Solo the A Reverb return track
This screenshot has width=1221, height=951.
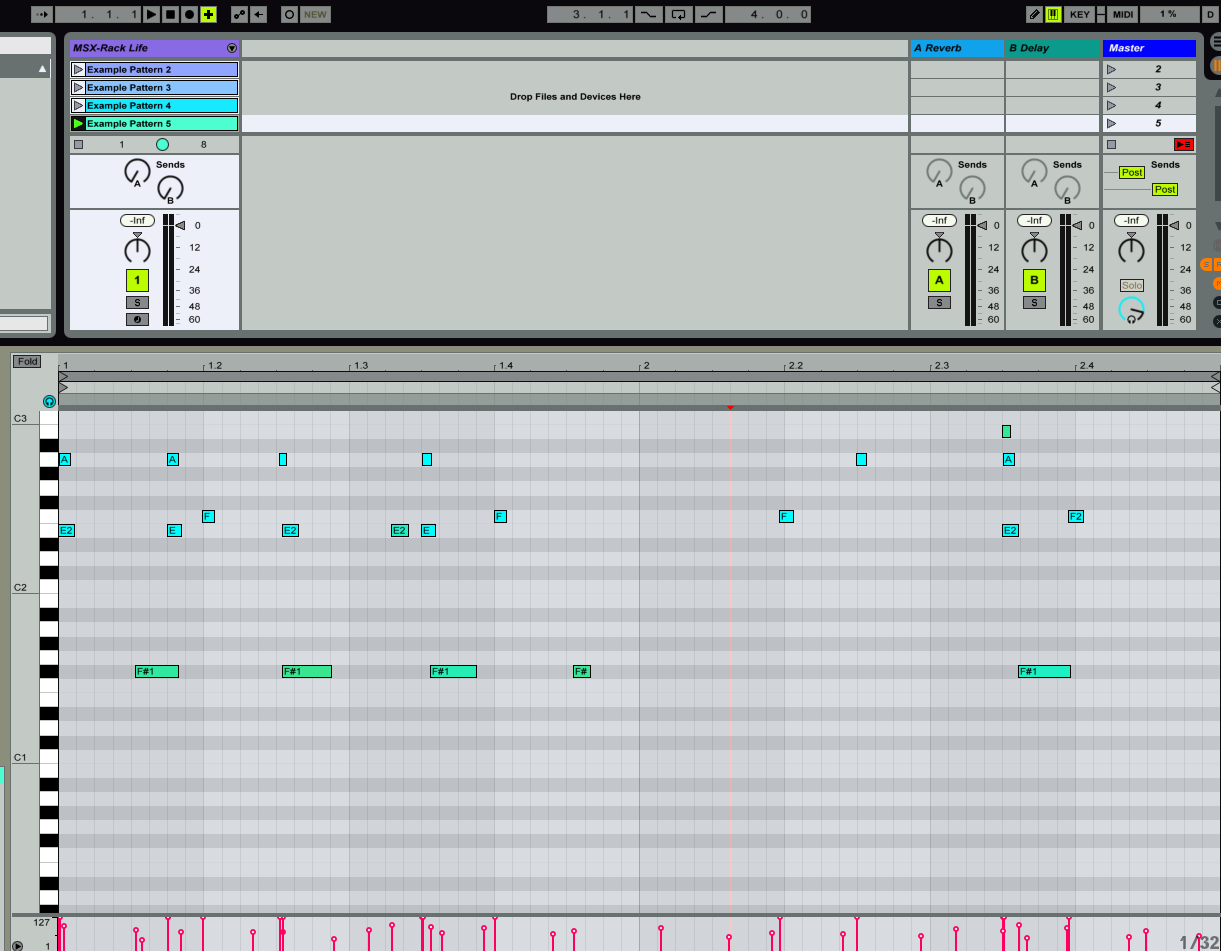[939, 303]
